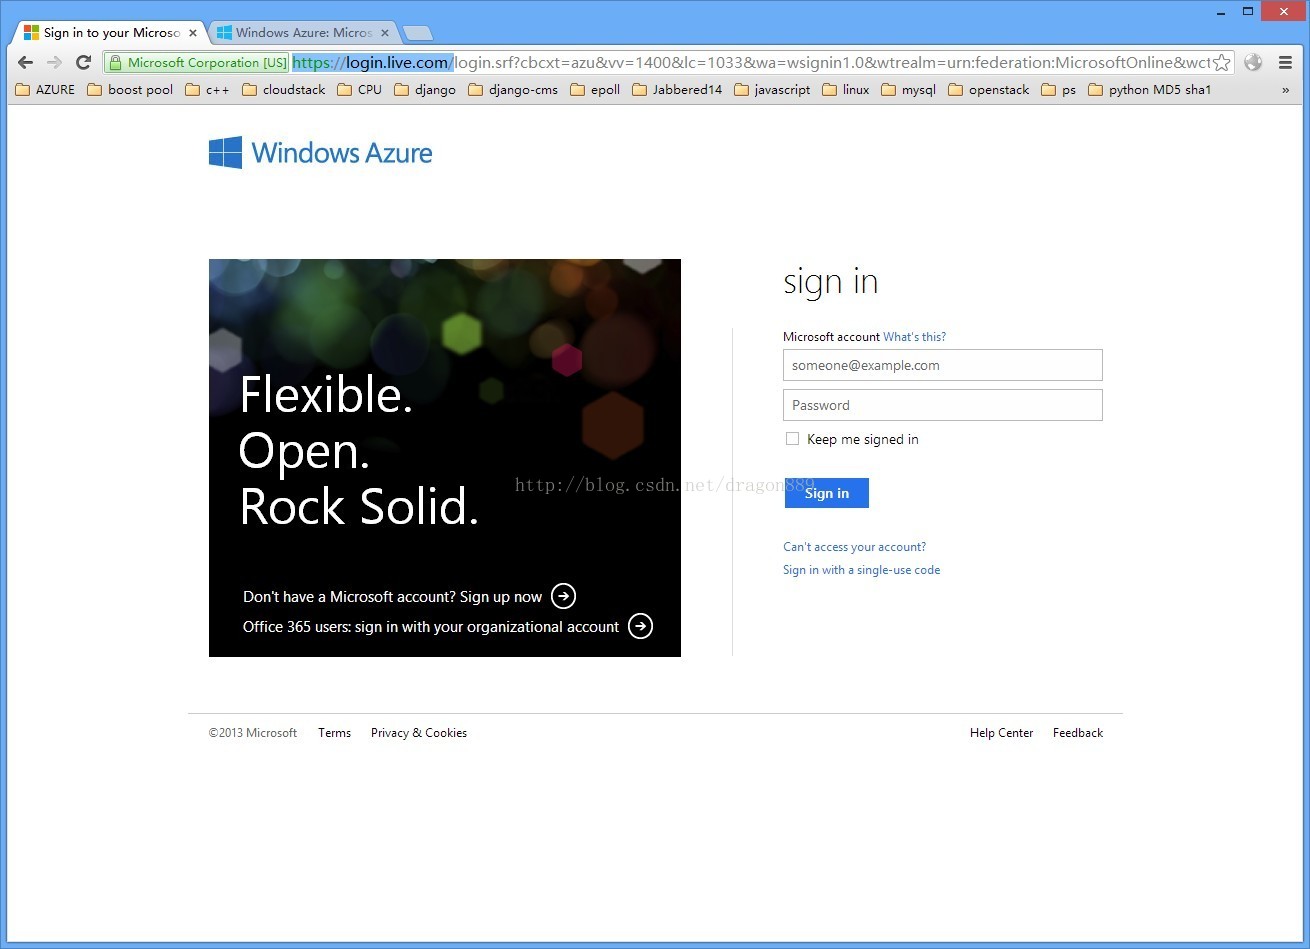Close the Windows Azure tab
The height and width of the screenshot is (949, 1310).
[383, 33]
